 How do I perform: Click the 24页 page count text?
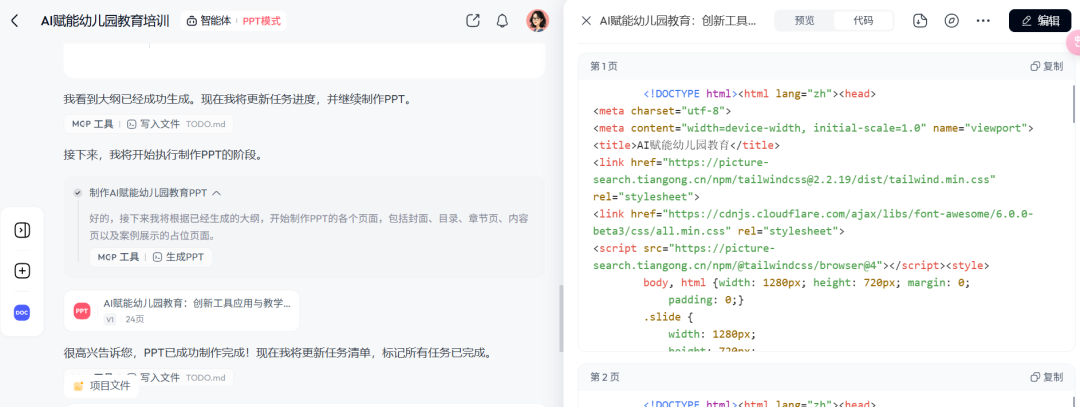click(134, 320)
